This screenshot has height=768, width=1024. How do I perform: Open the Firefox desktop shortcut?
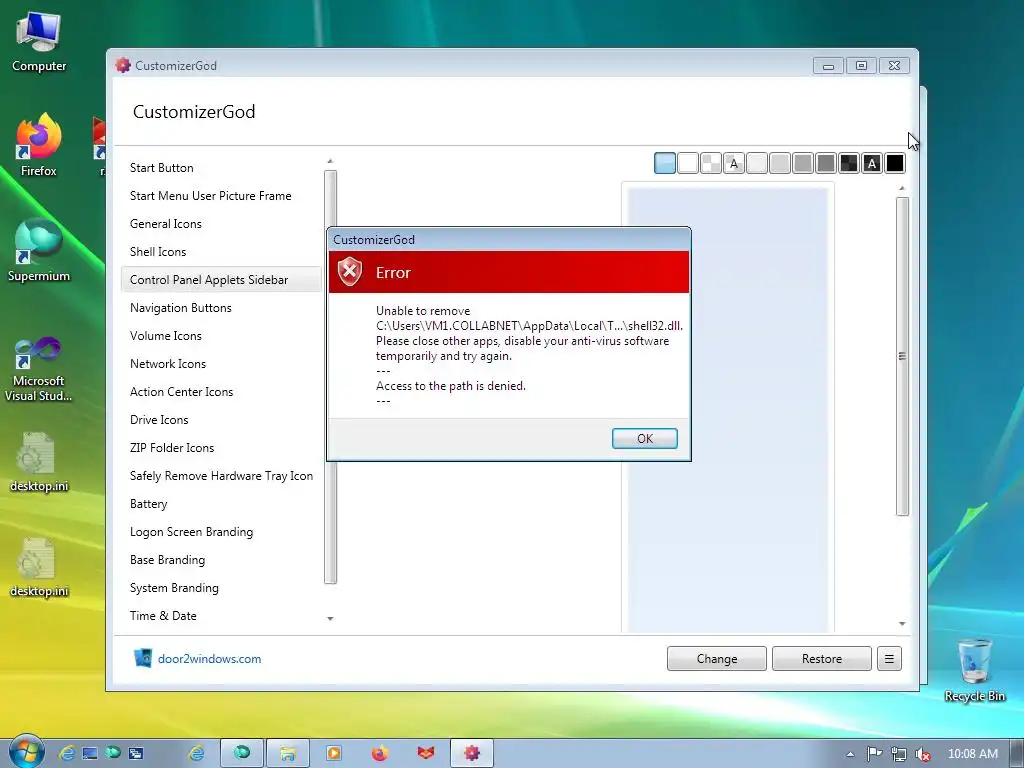pos(39,146)
